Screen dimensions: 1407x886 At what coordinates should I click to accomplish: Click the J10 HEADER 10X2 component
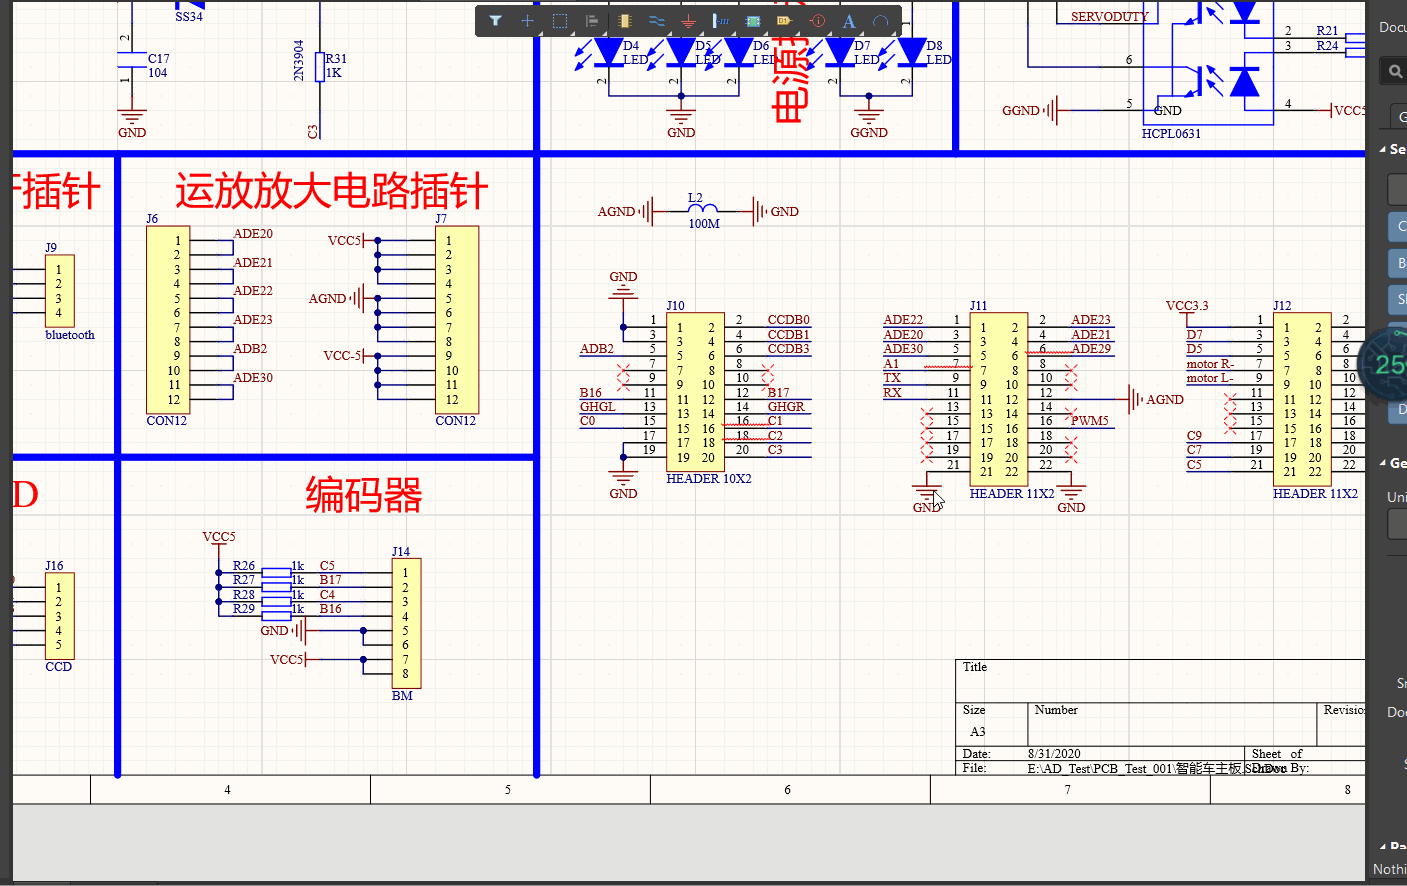pos(695,388)
